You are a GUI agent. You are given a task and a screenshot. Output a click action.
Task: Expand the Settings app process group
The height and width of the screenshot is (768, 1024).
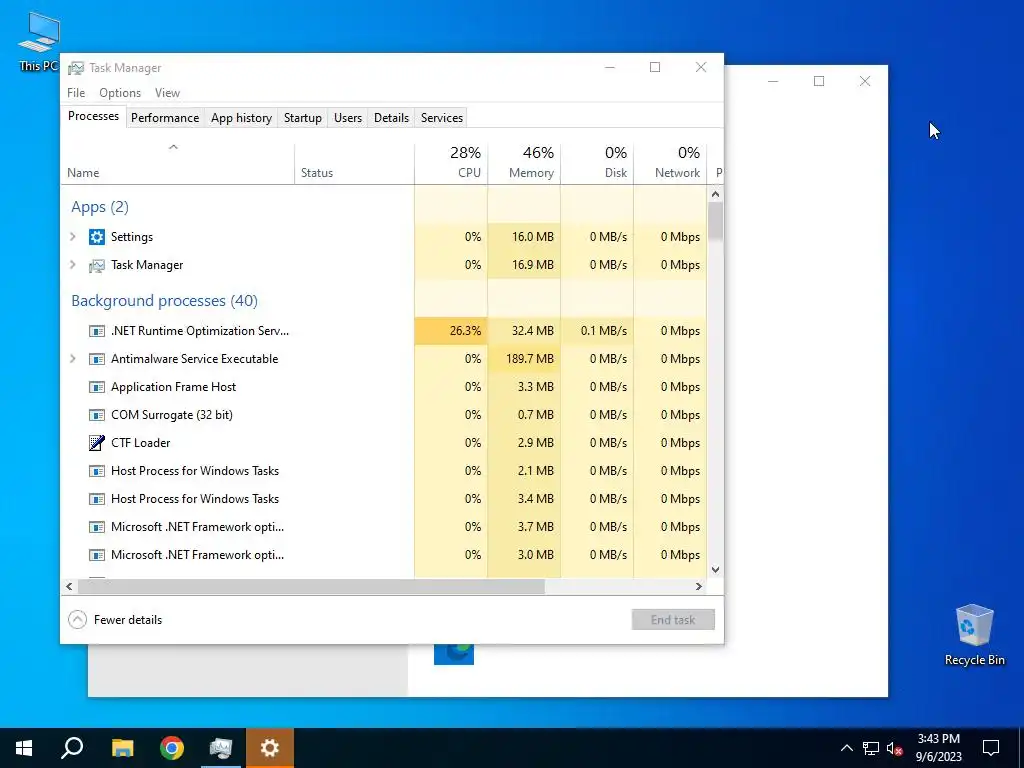73,237
